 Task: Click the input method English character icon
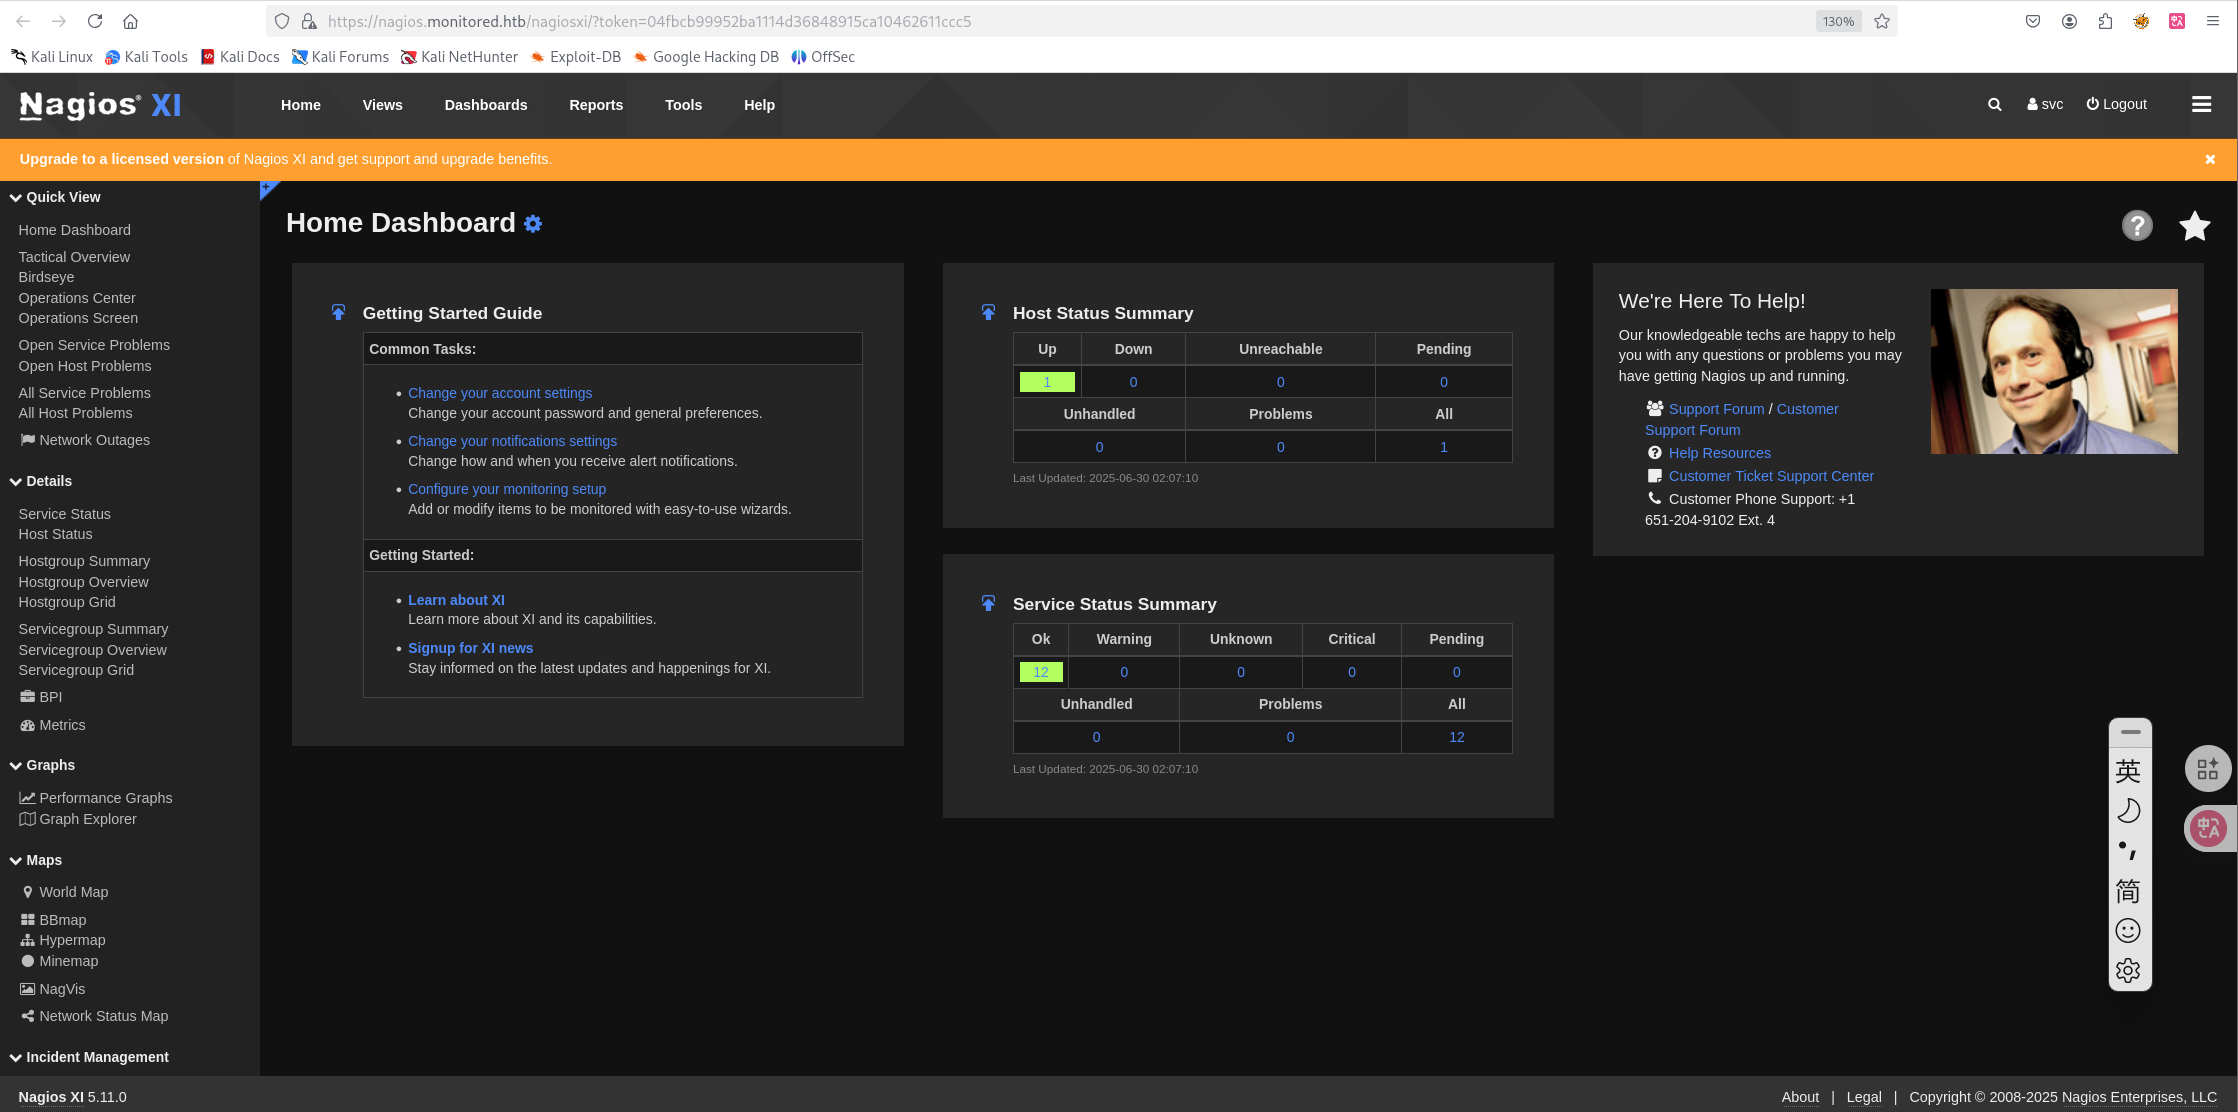[x=2128, y=771]
